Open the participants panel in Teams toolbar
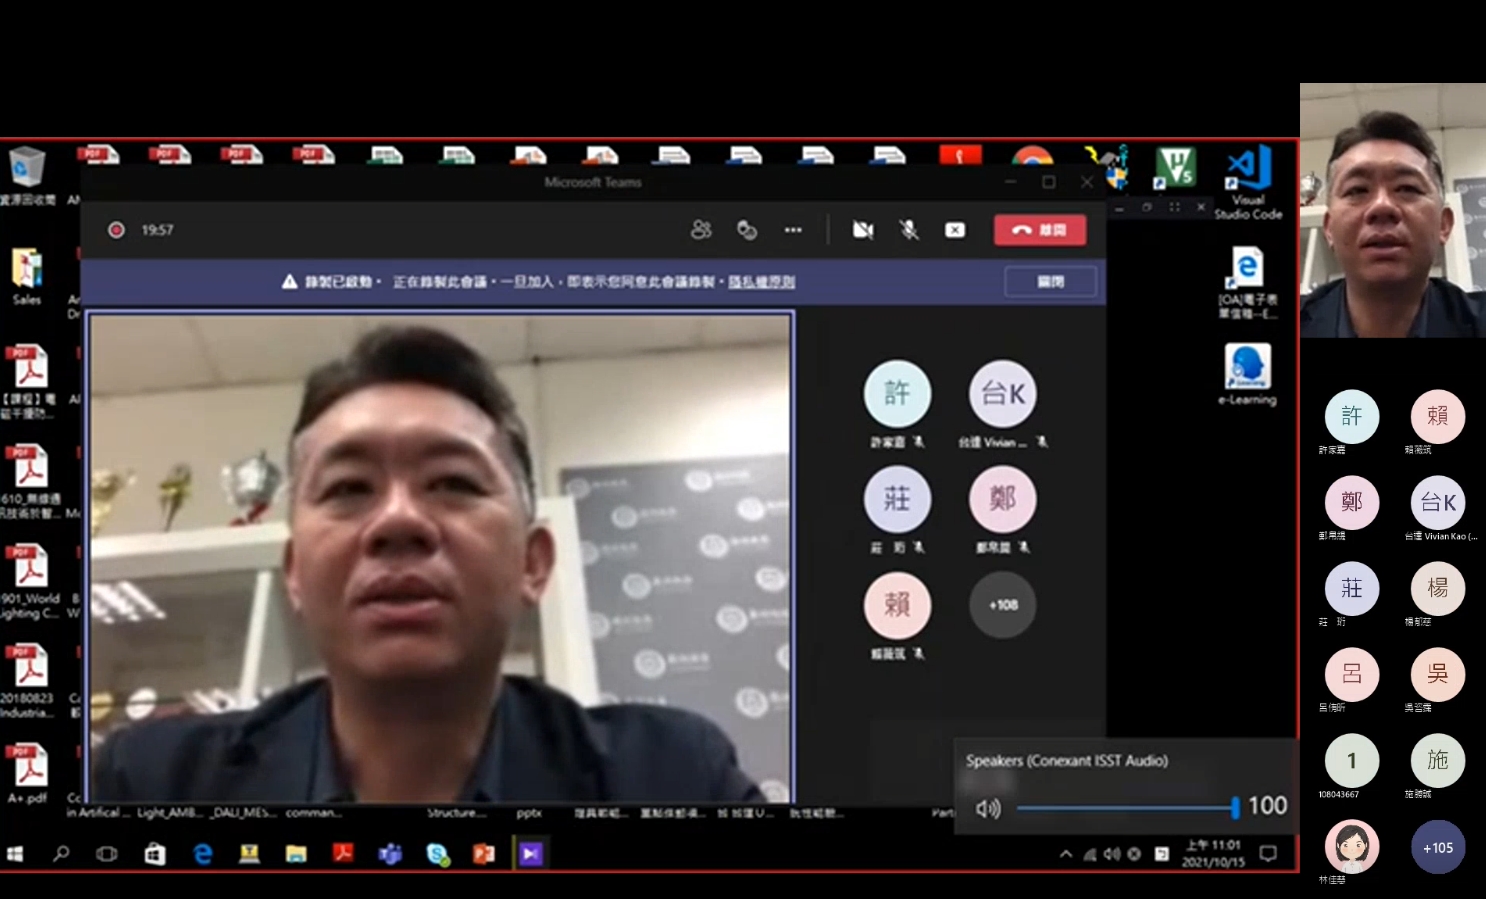 [x=701, y=230]
